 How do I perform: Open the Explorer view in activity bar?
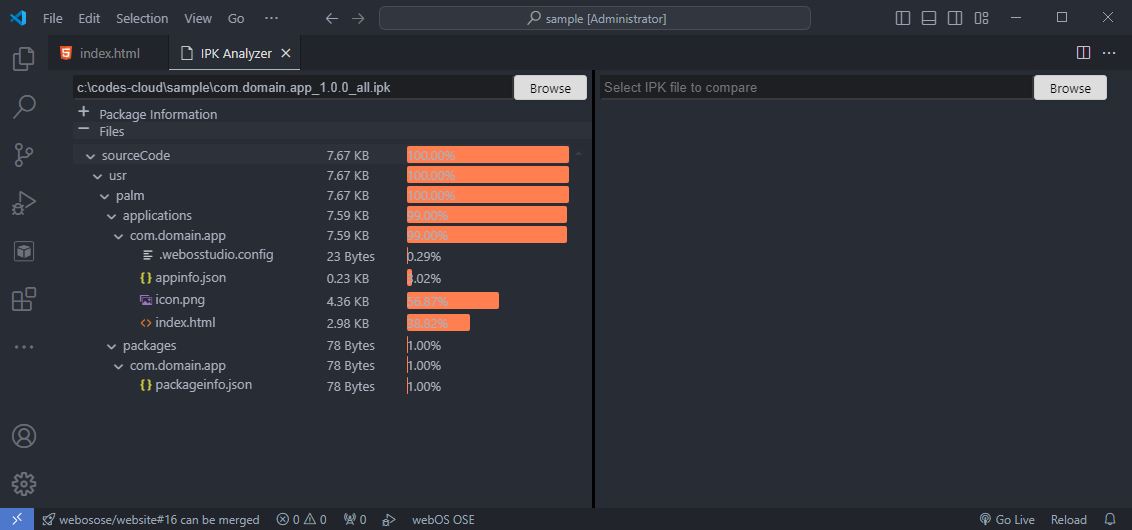pos(24,58)
